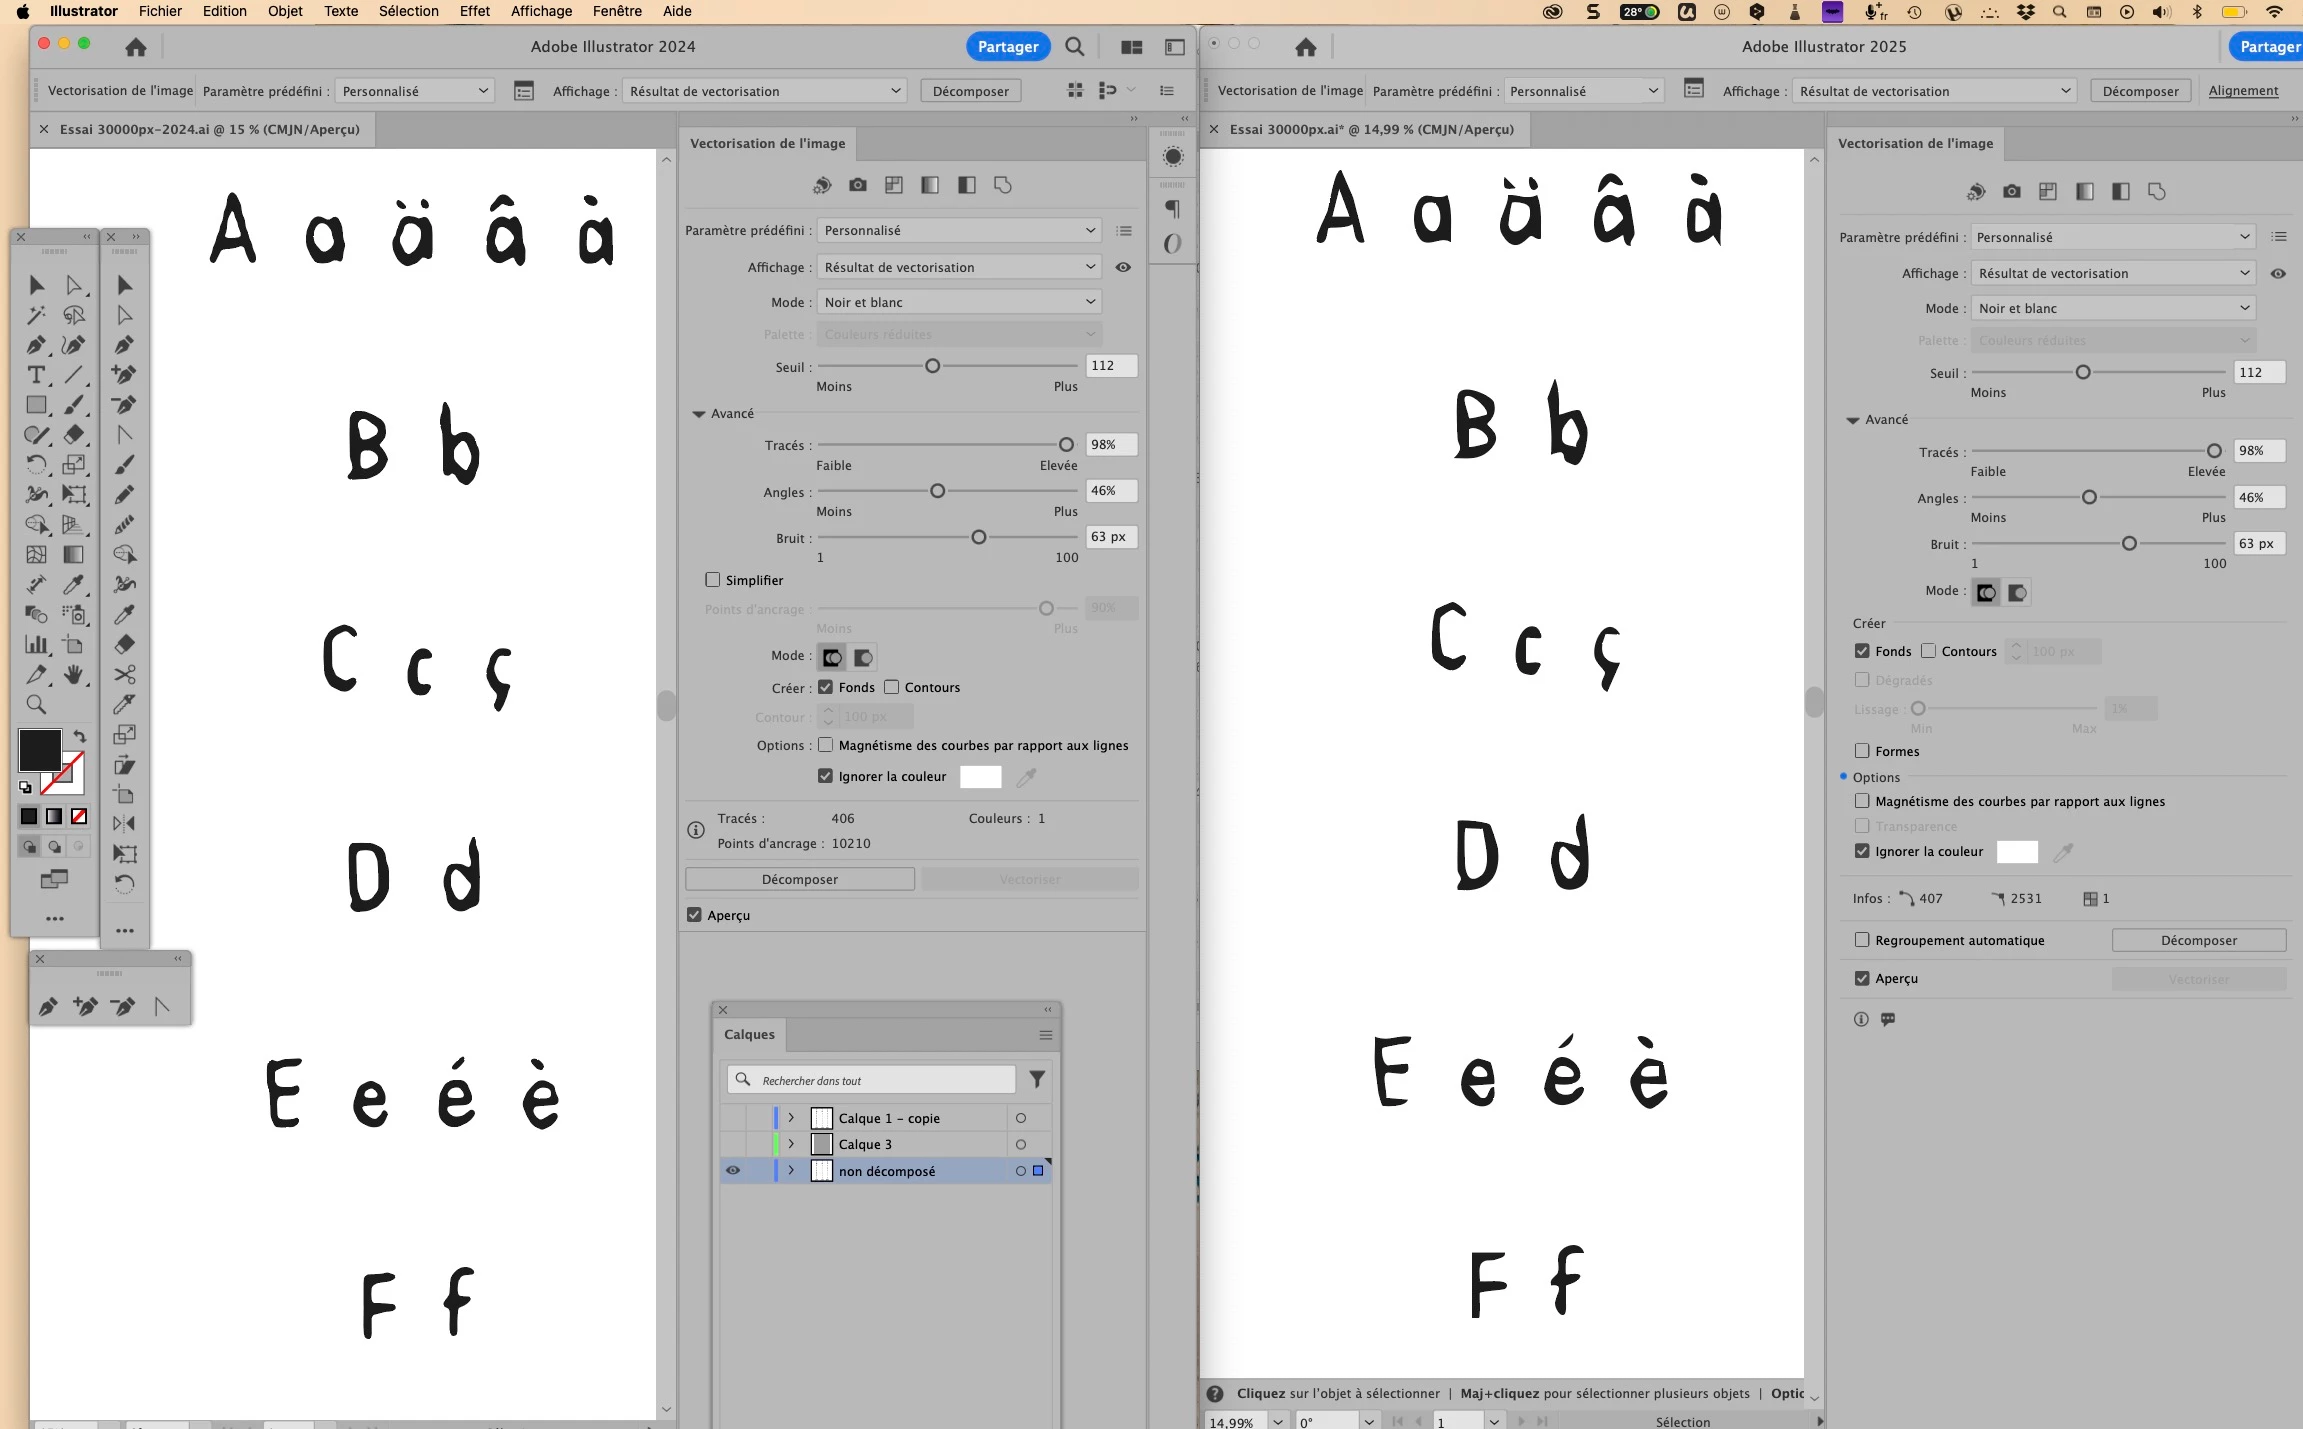The height and width of the screenshot is (1429, 2303).
Task: Click the search magnifier in Illustrator 2024
Action: point(1074,47)
